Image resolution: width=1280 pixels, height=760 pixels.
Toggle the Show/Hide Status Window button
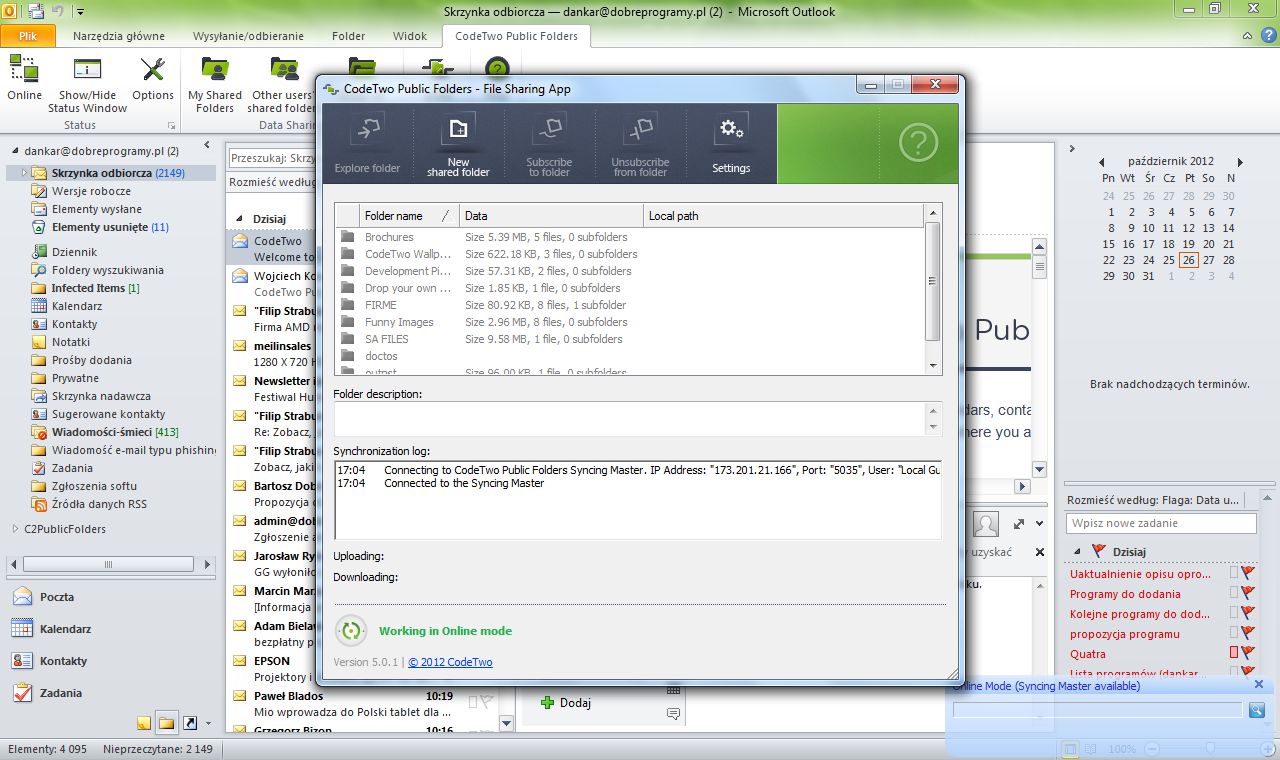[87, 84]
